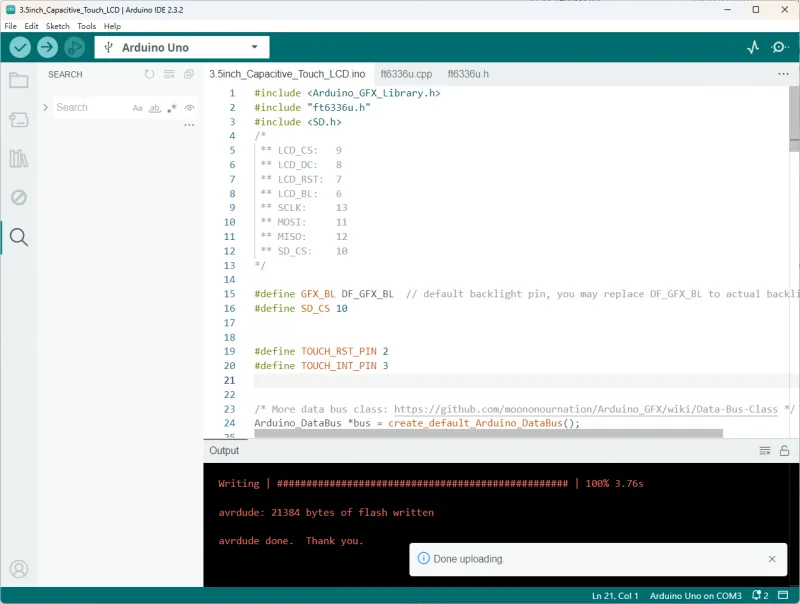Toggle output autoscroll lock icon
The width and height of the screenshot is (800, 604).
click(x=784, y=450)
